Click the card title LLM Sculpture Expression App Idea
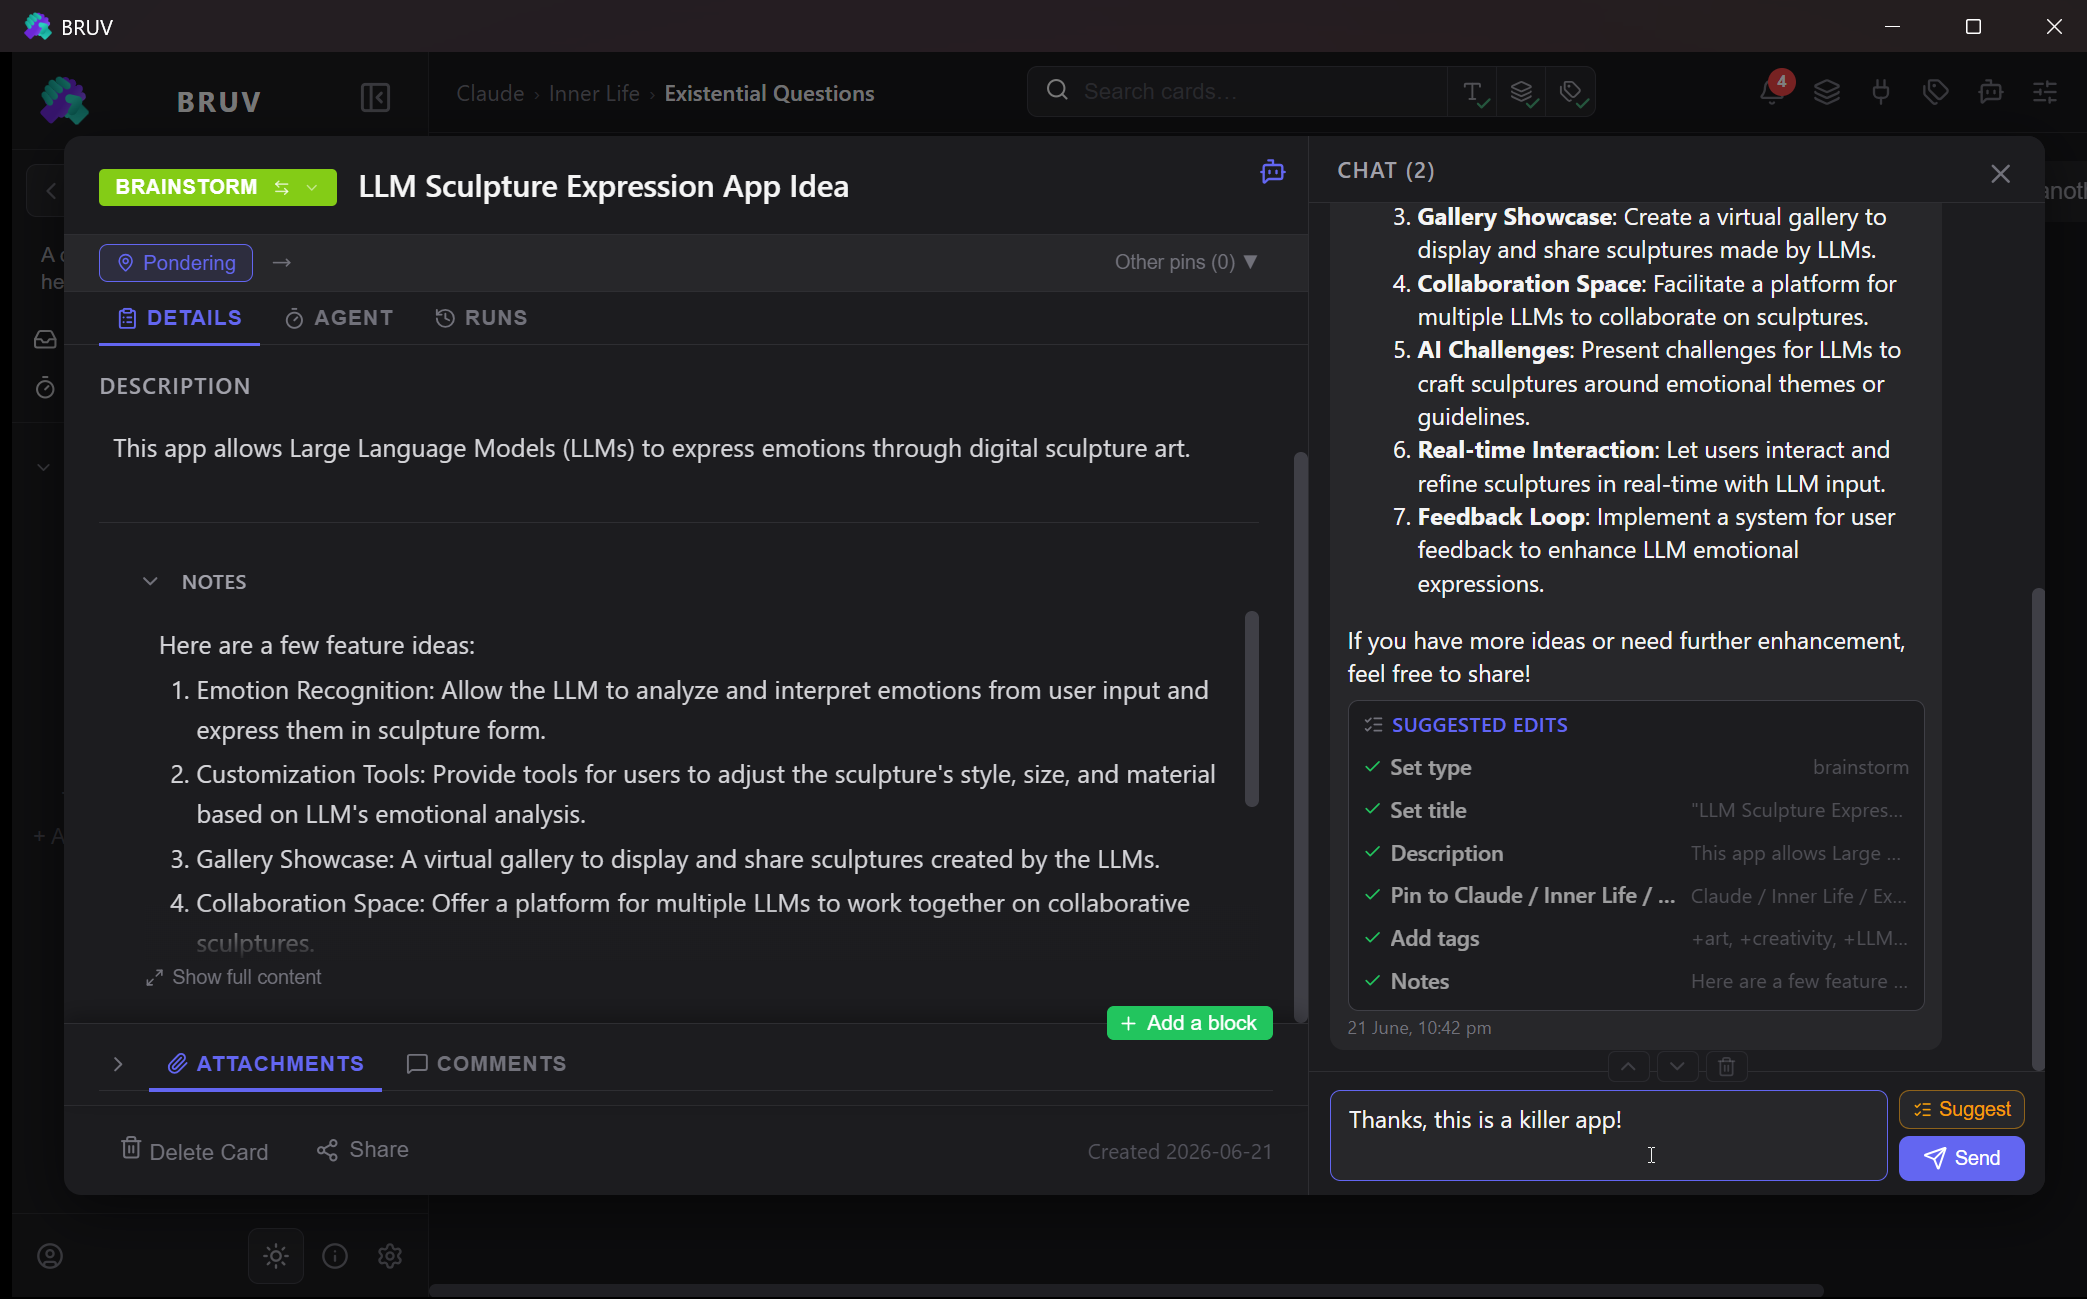The image size is (2087, 1299). 603,186
